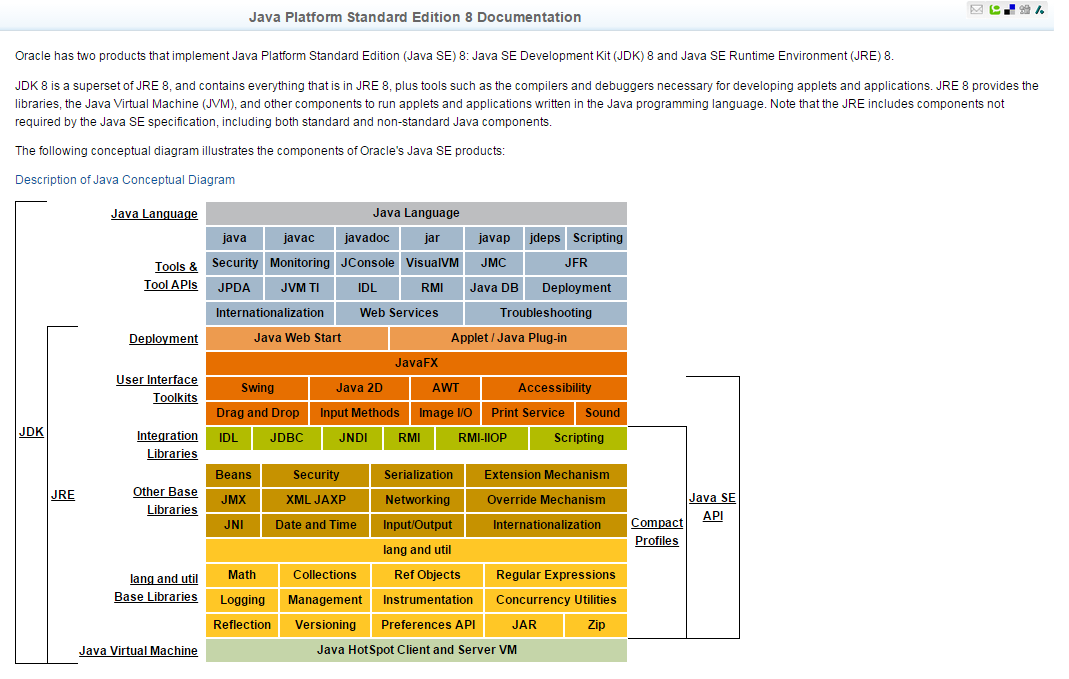Select the gray Java Language block
This screenshot has width=1069, height=679.
click(x=417, y=213)
